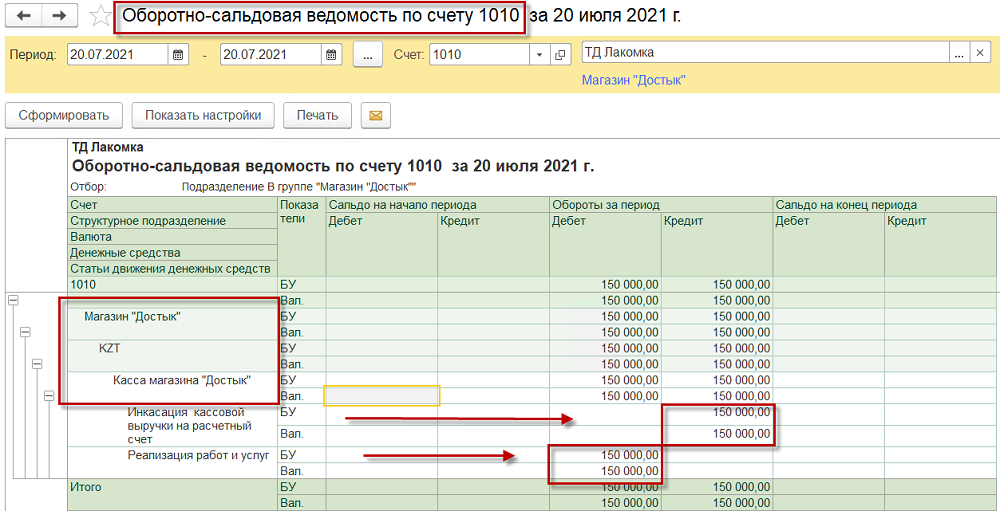Clear the ТД Лакомка organization field
1000x511 pixels.
click(981, 53)
